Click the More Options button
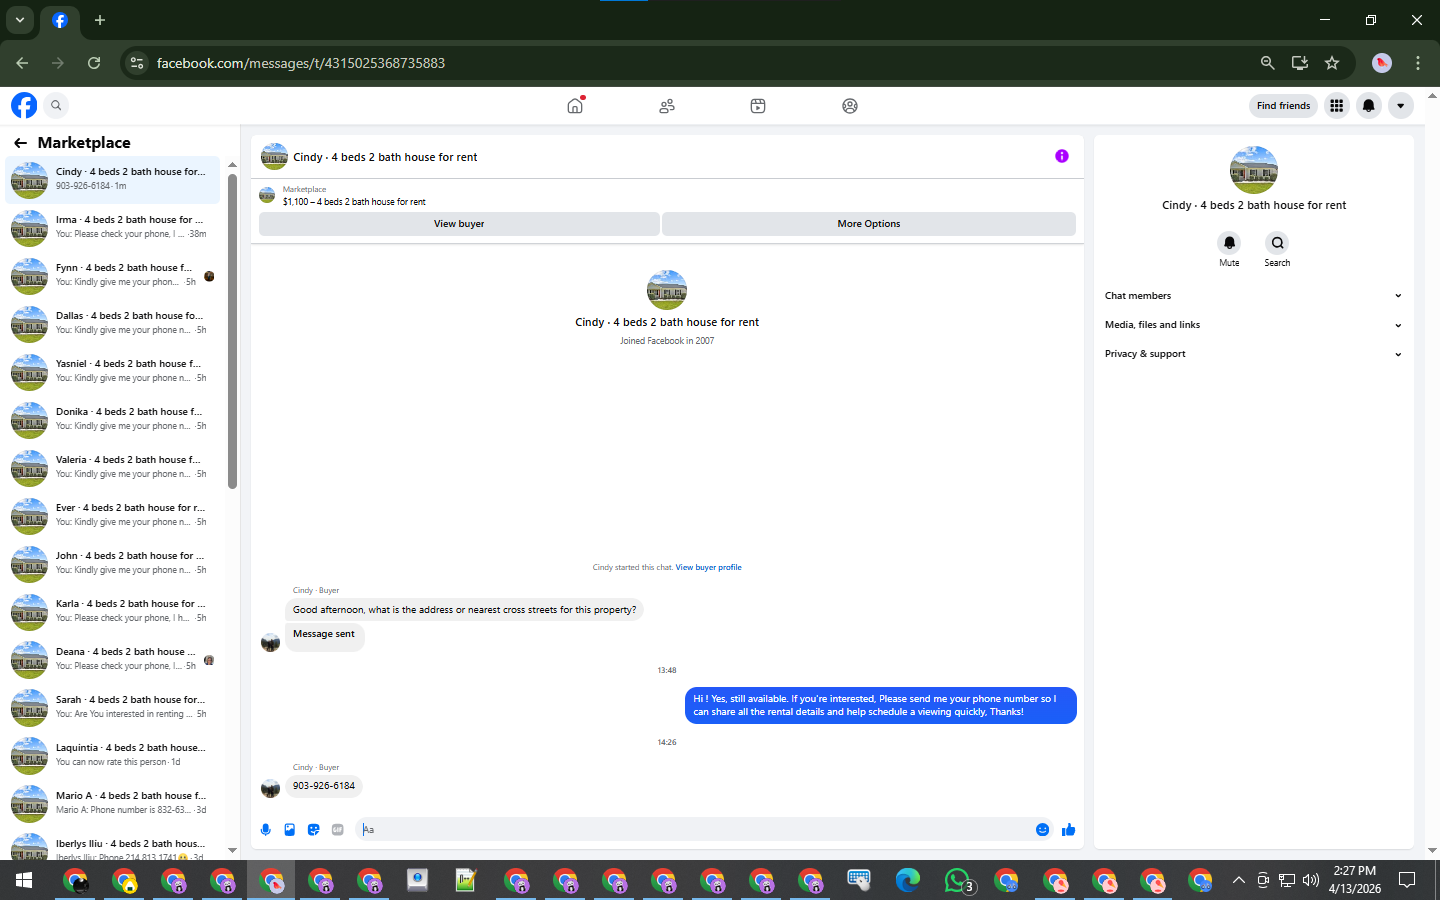Image resolution: width=1440 pixels, height=900 pixels. pos(869,224)
